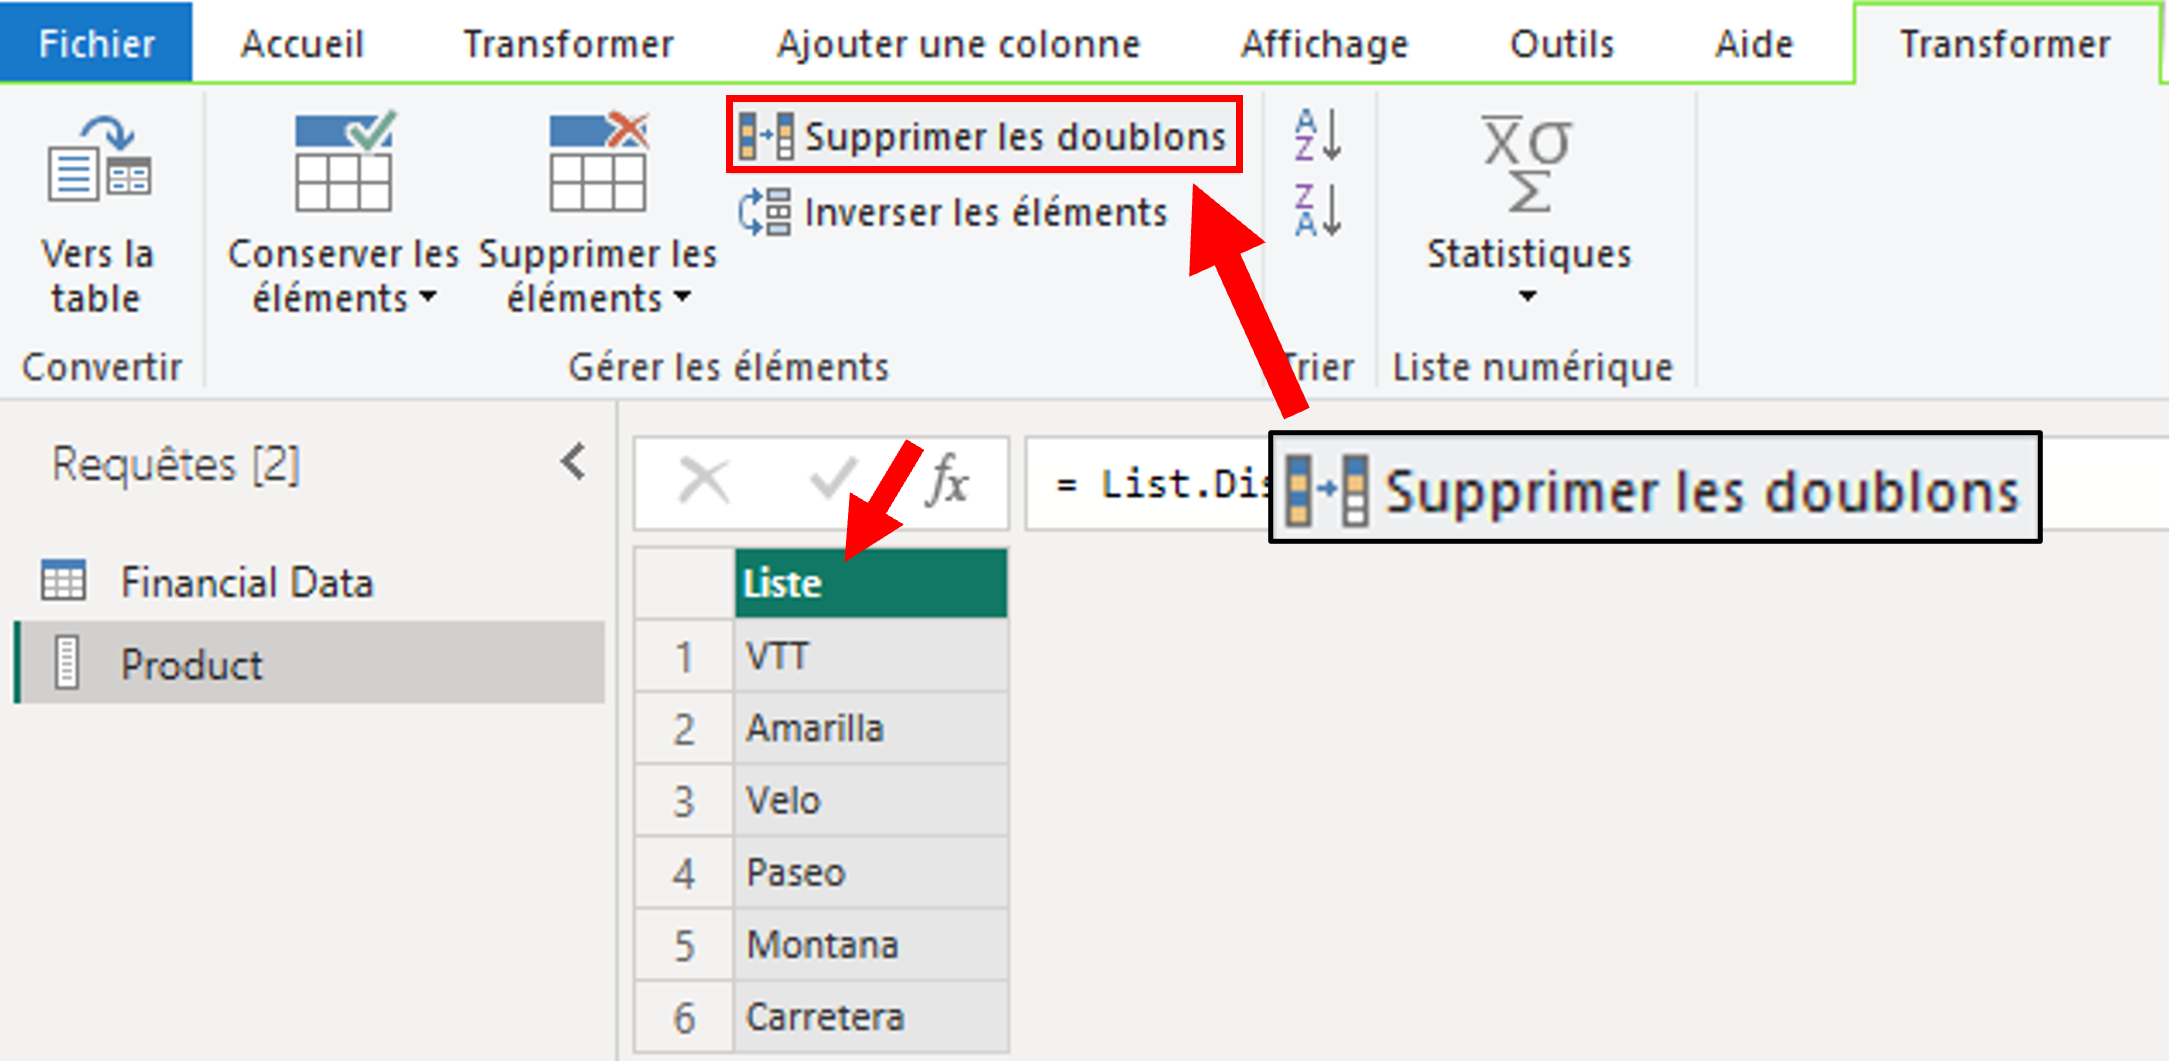Click Supprimer les doublons in the ribbon
2169x1061 pixels.
(x=985, y=136)
